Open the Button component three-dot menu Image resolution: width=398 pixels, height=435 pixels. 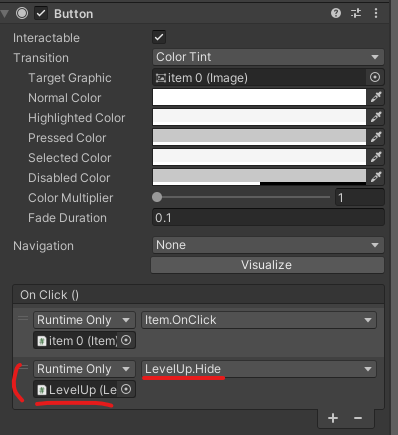point(376,13)
